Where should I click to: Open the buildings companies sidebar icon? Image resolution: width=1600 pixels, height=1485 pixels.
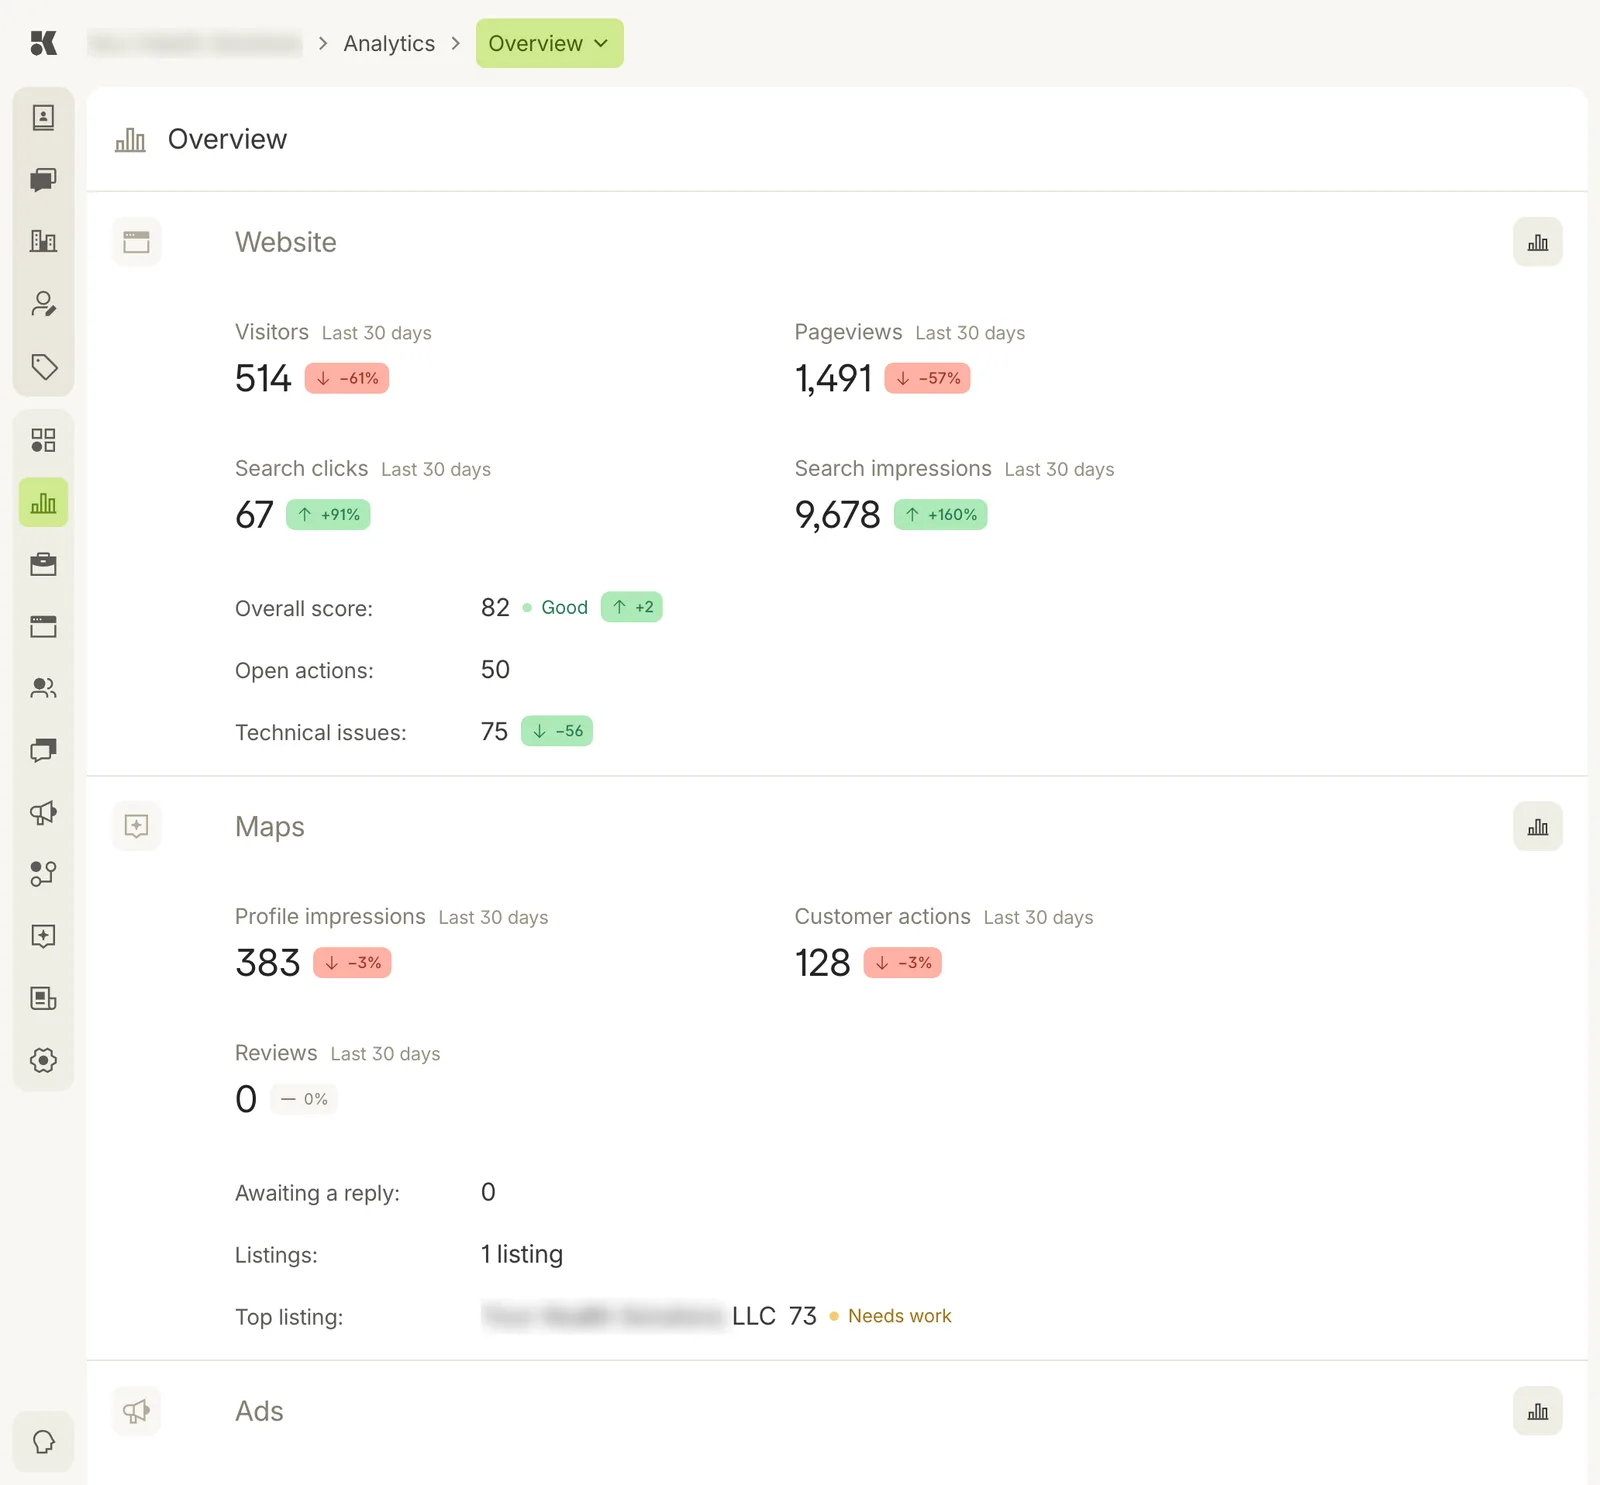point(43,241)
